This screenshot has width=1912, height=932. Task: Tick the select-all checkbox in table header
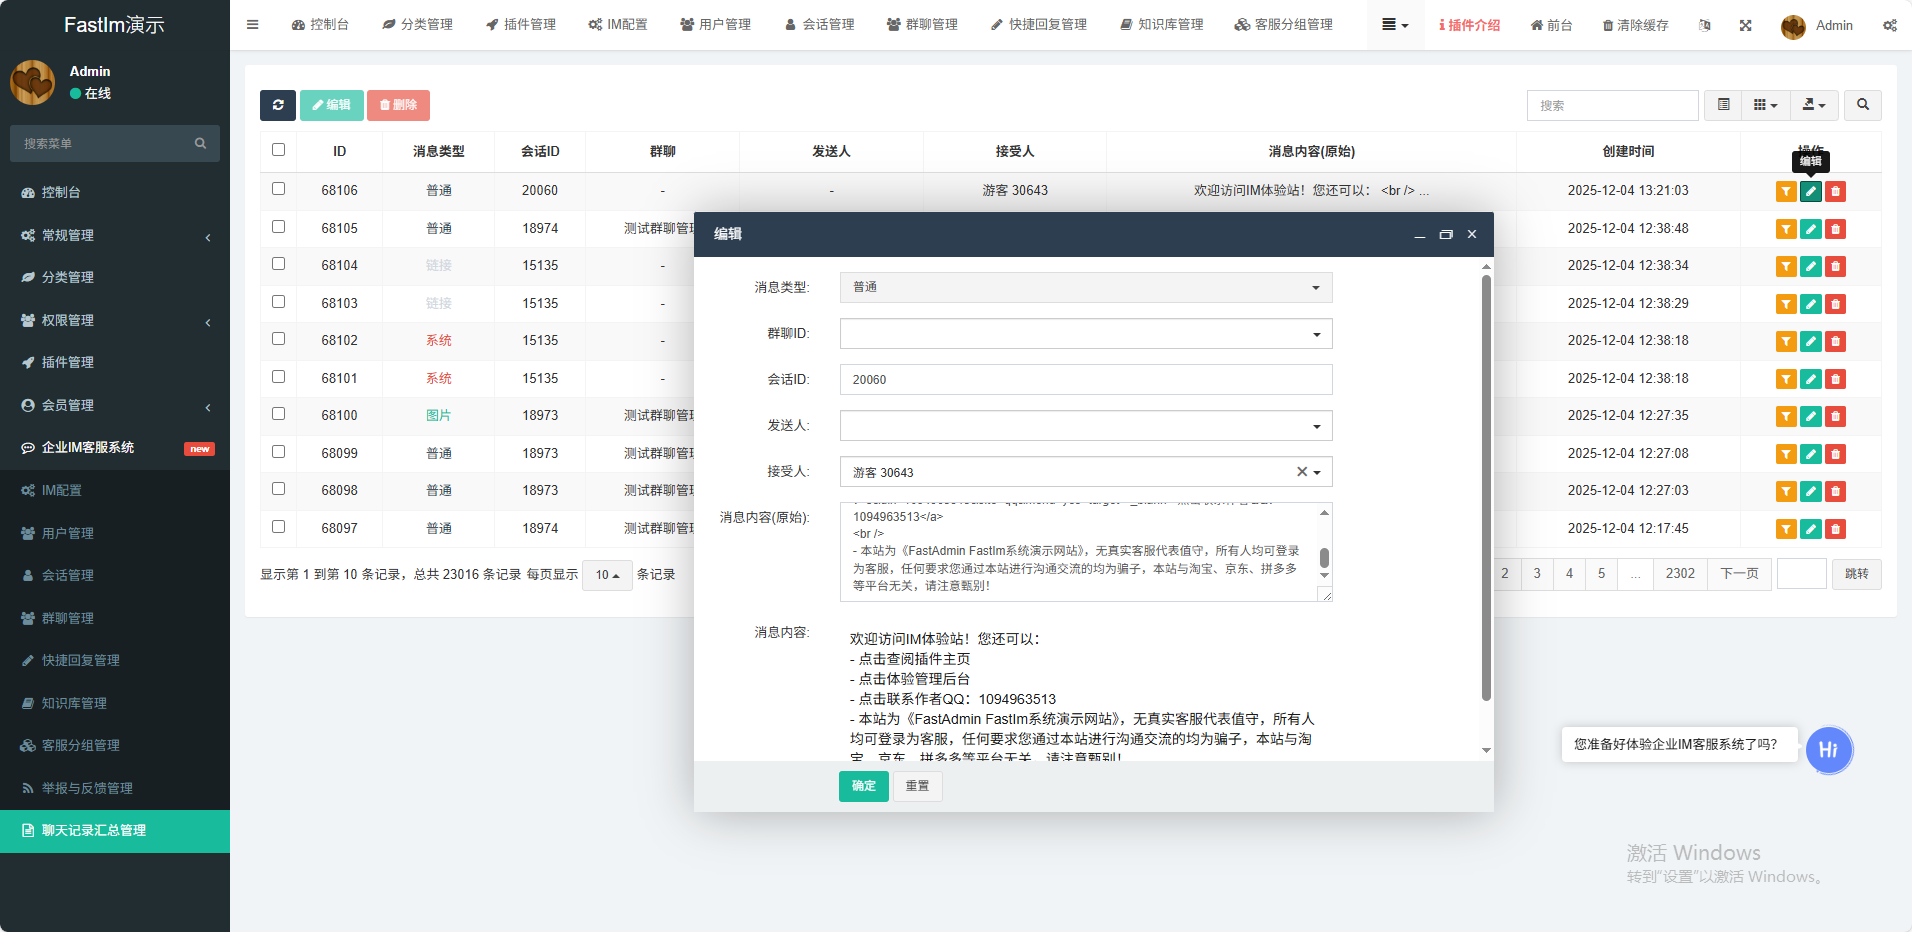278,150
